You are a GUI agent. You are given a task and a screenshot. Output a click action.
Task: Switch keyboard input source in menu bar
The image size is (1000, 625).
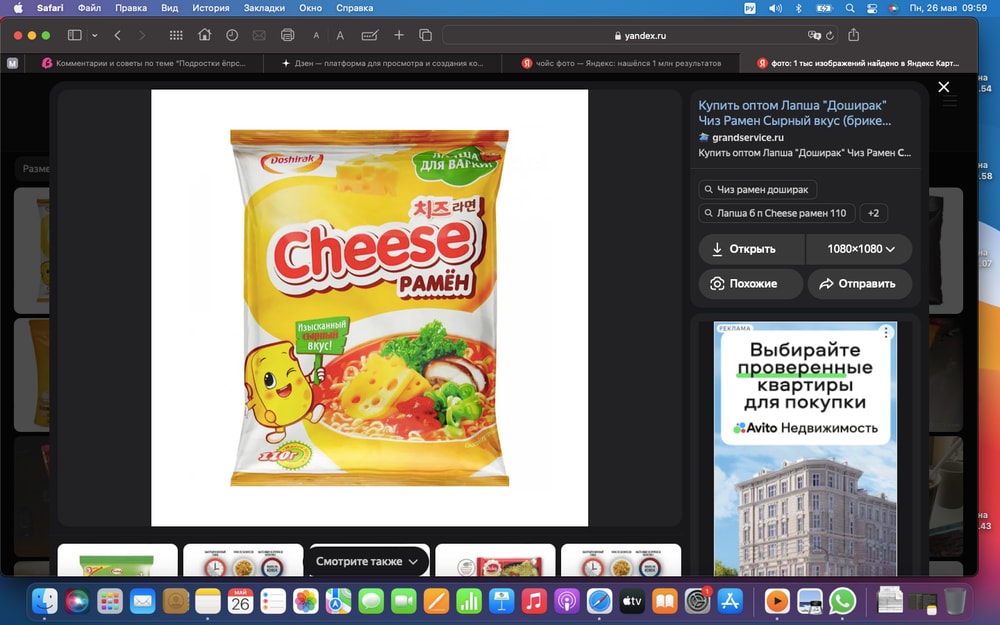click(x=750, y=8)
